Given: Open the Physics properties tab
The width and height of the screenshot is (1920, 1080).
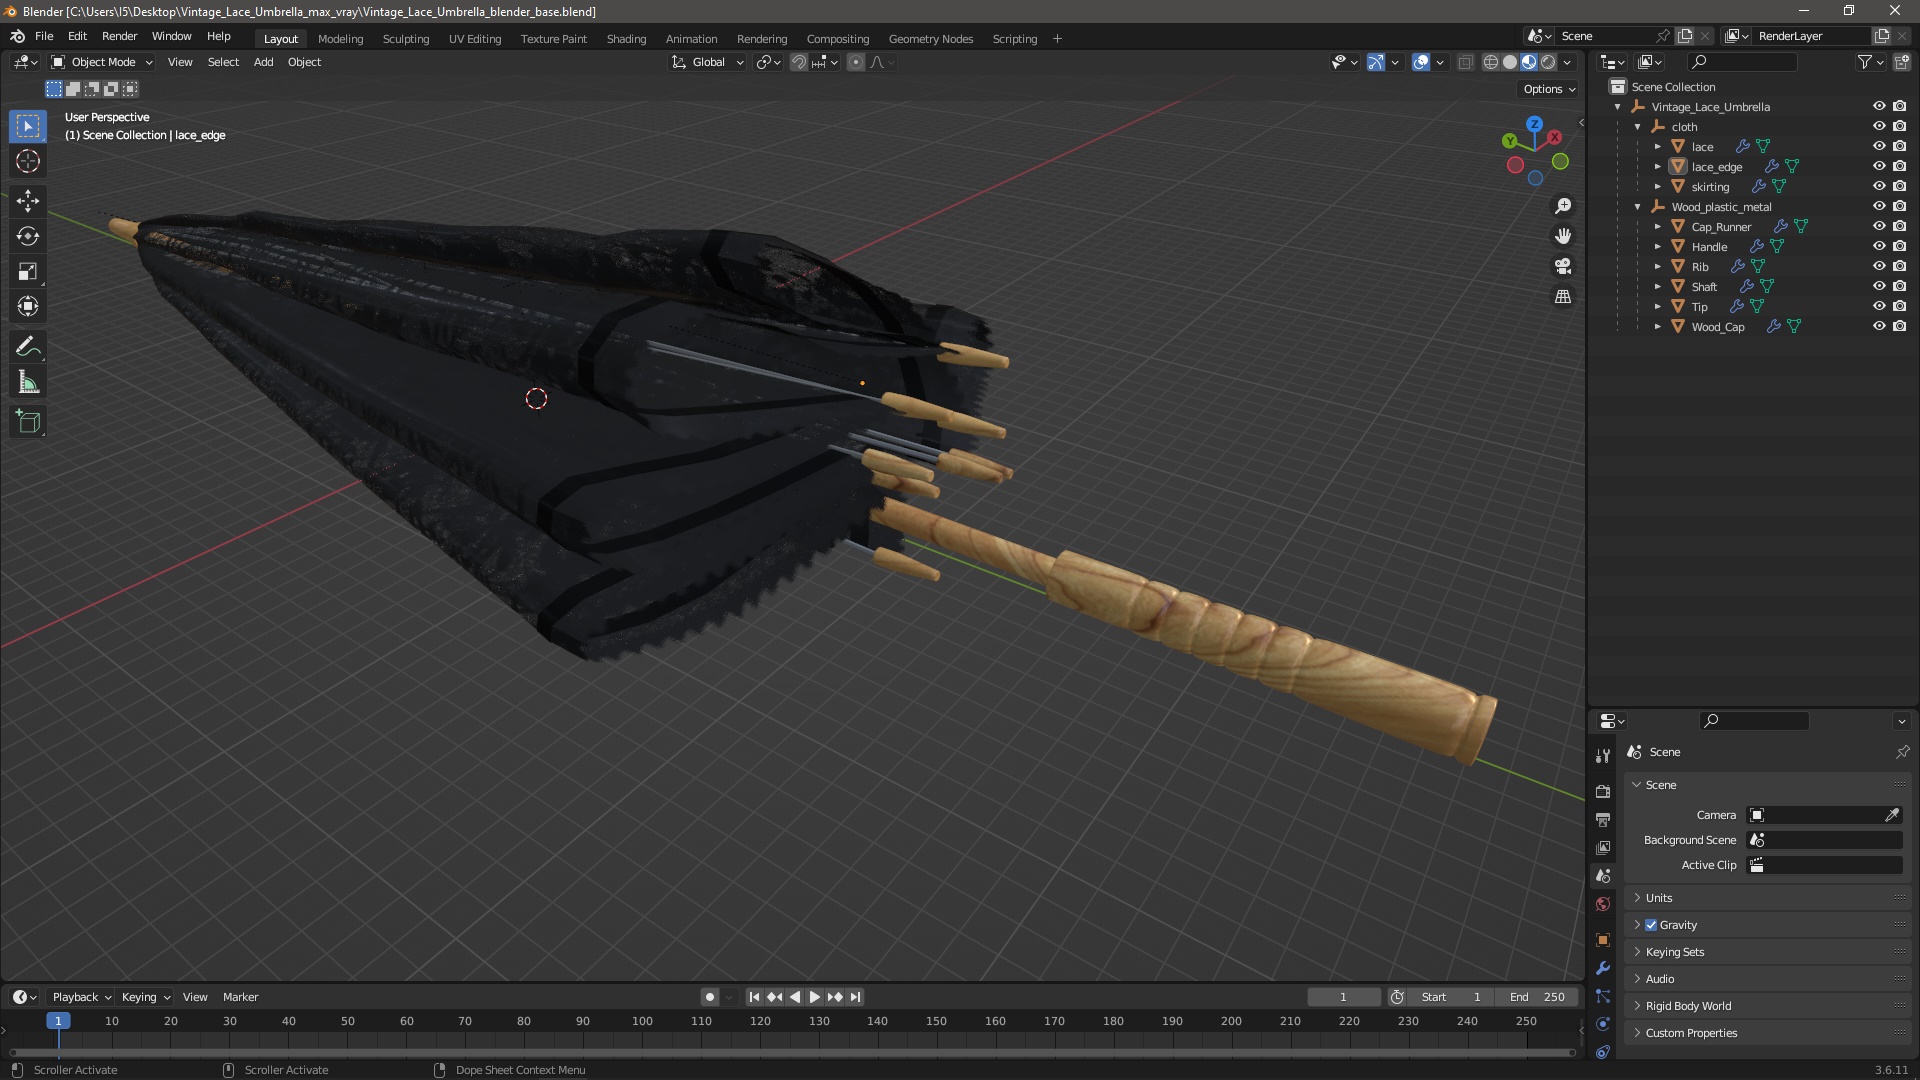Looking at the screenshot, I should click(x=1603, y=1024).
